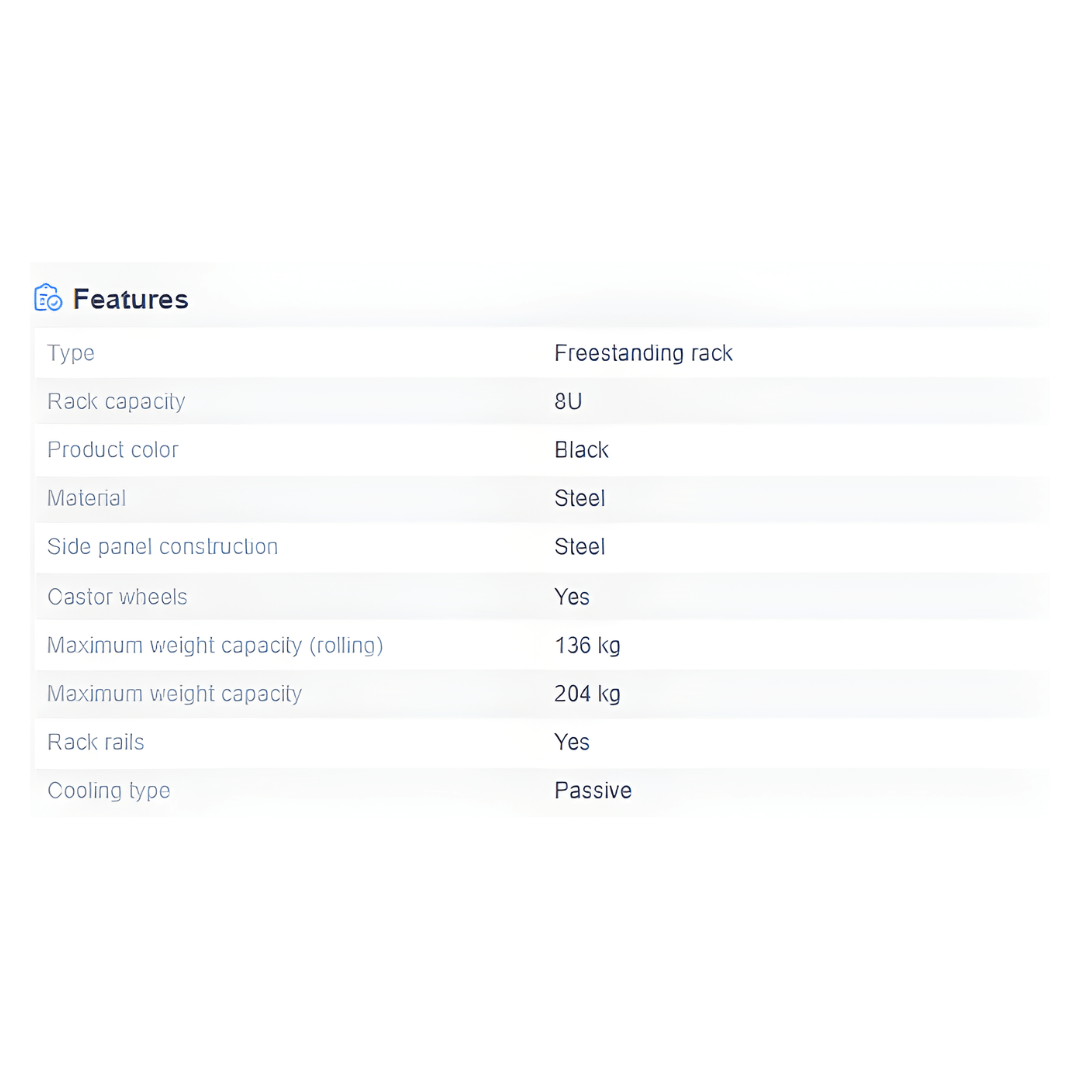Select the Side panel construction label
This screenshot has height=1080, width=1080.
pyautogui.click(x=162, y=547)
